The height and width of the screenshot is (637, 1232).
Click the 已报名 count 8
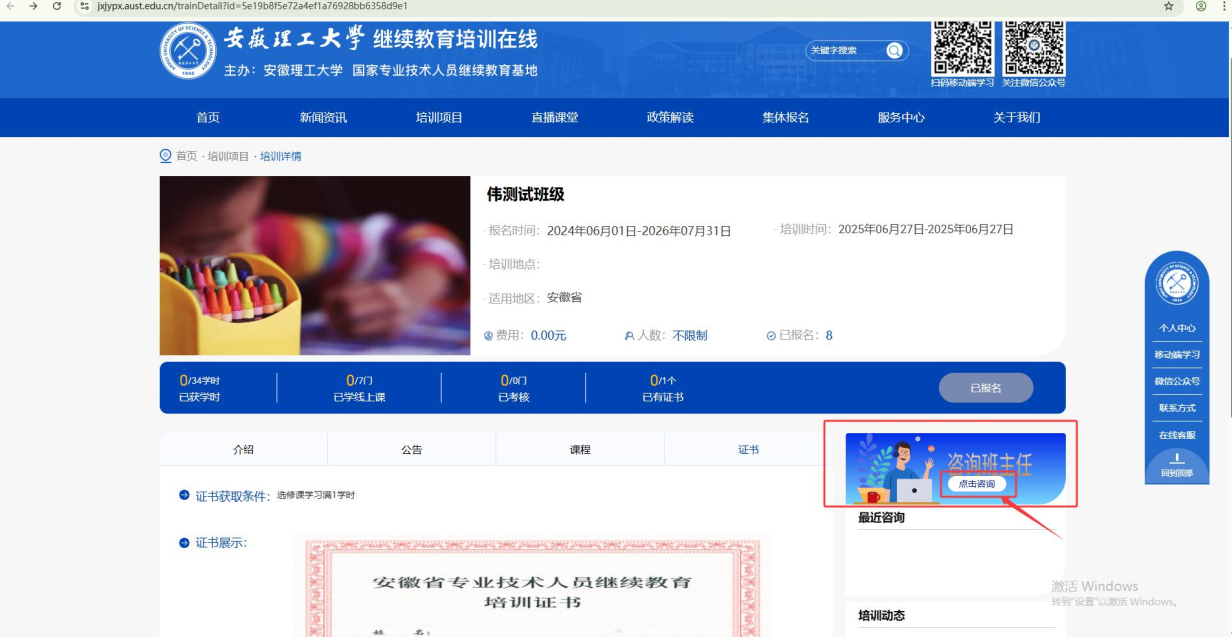click(829, 336)
